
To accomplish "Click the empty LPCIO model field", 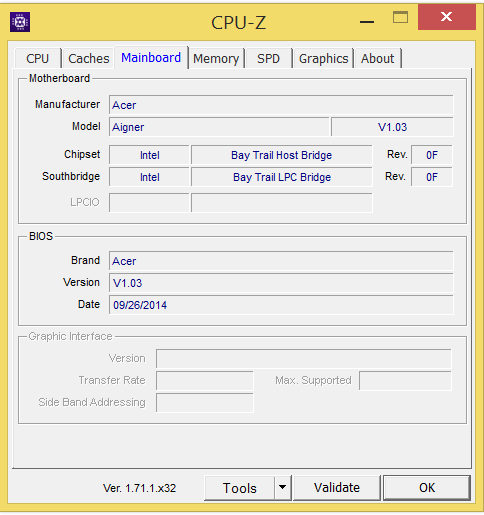I will pos(282,202).
